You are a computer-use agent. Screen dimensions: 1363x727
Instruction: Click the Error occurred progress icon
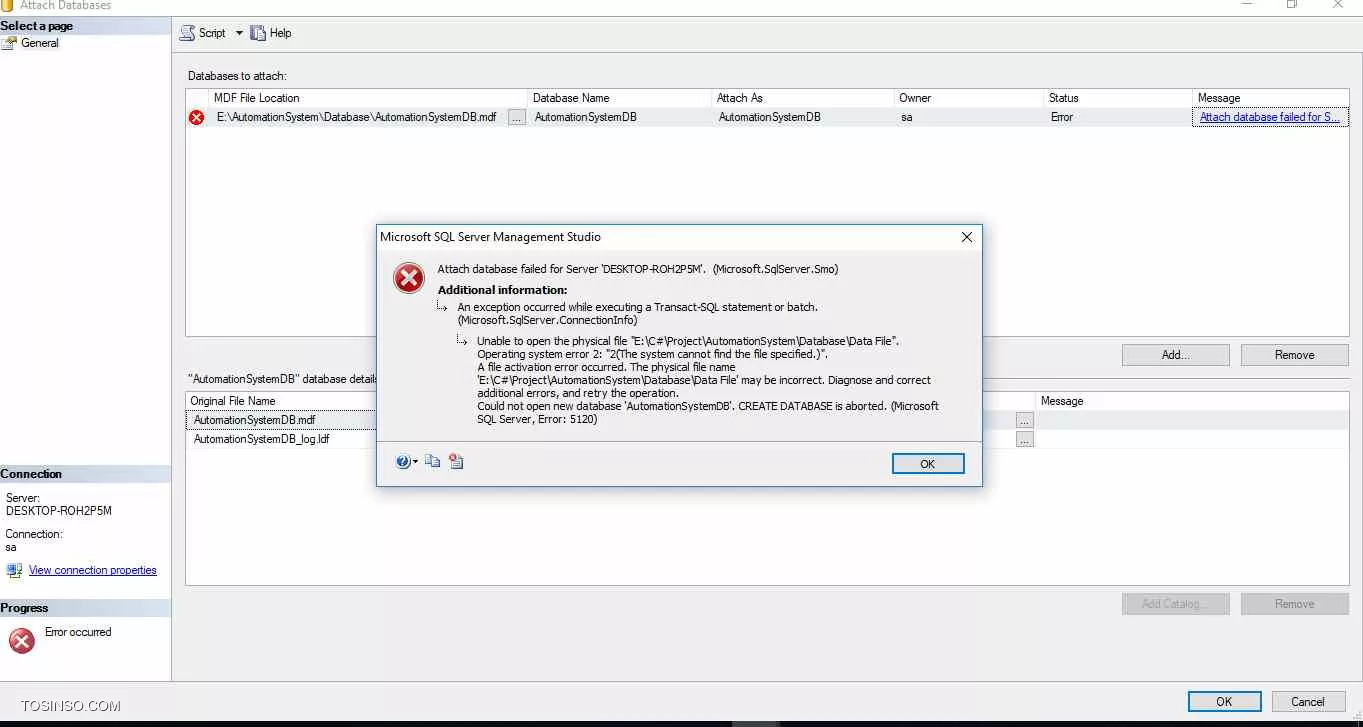tap(22, 640)
